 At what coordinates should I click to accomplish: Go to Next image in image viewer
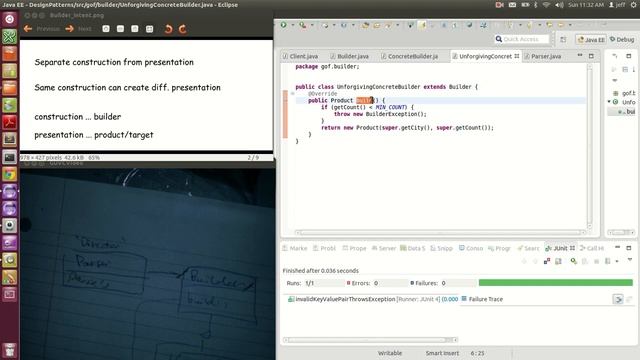pyautogui.click(x=78, y=29)
